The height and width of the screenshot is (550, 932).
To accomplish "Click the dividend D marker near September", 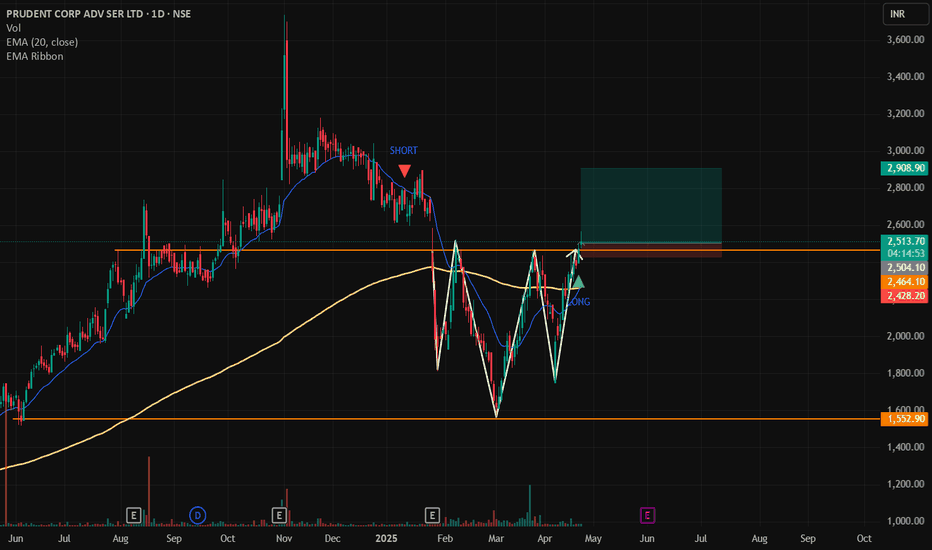I will (197, 516).
